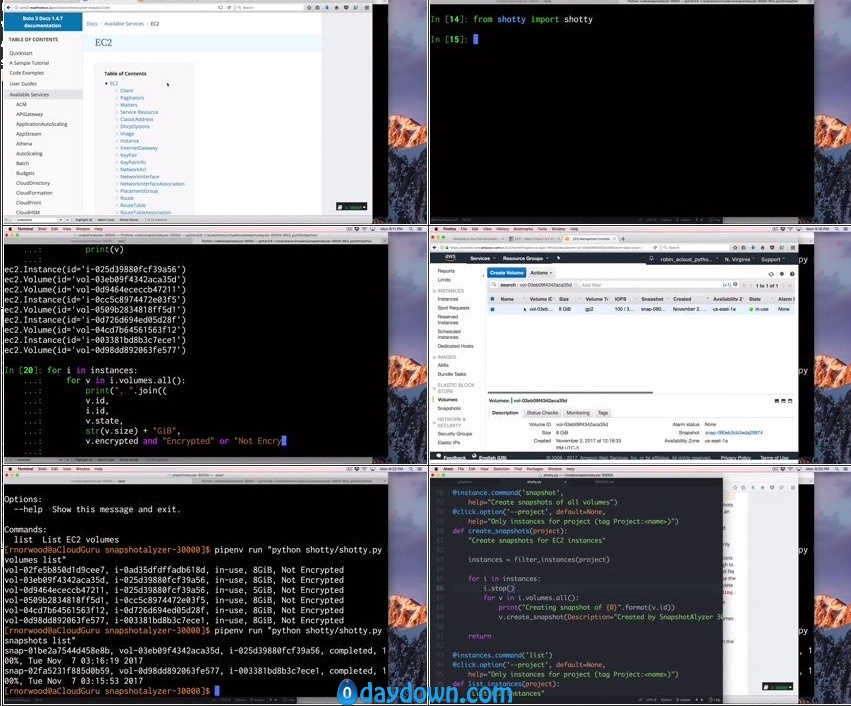Open the AWS Support dropdown
Image resolution: width=851 pixels, height=706 pixels.
coord(773,259)
